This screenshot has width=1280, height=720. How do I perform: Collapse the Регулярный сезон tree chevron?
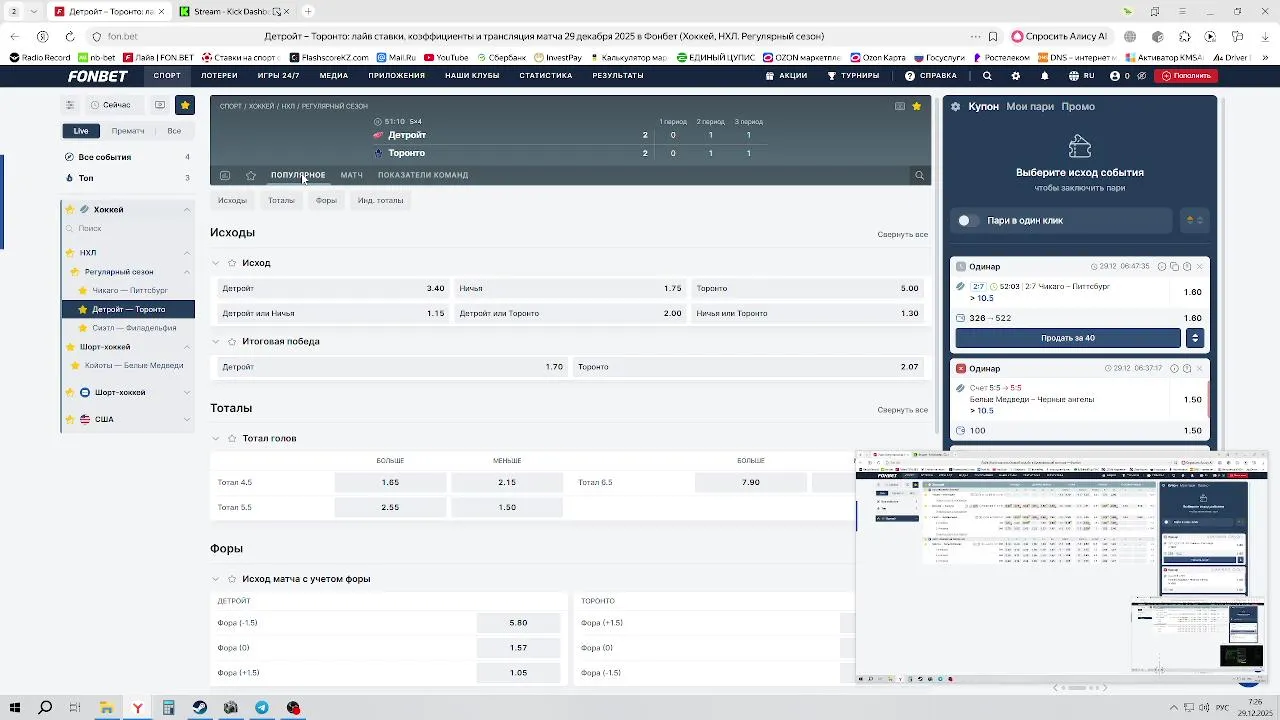click(x=187, y=272)
